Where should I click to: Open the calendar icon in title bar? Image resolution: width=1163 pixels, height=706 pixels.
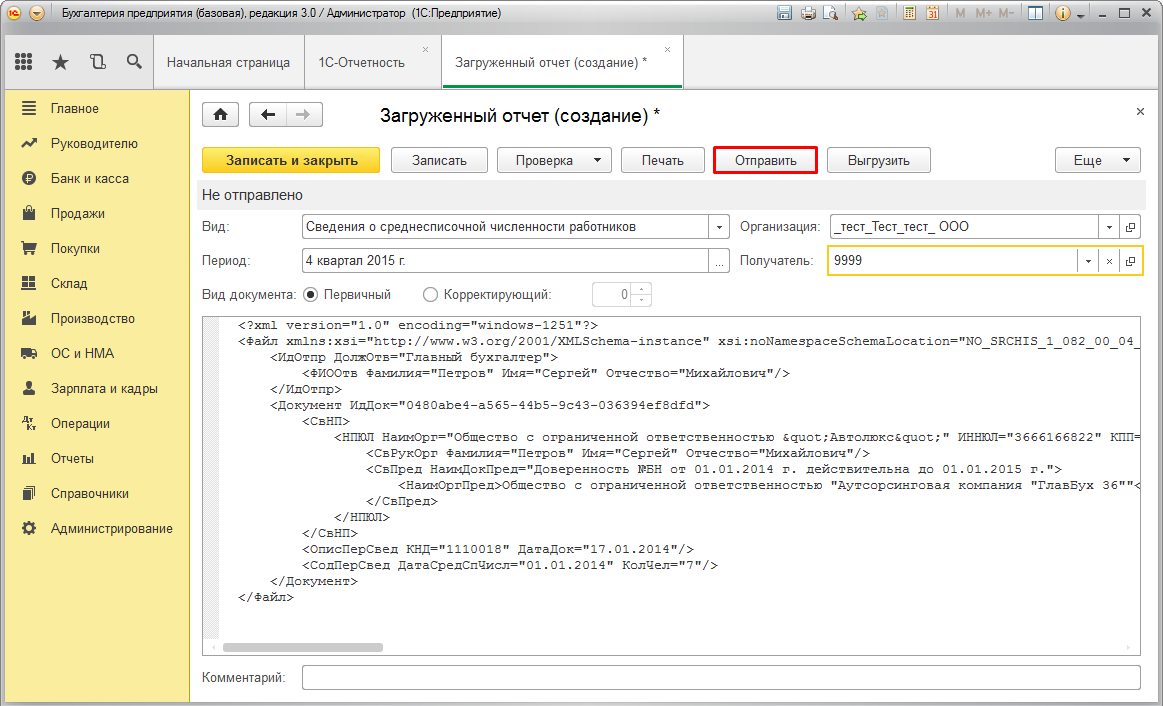coord(932,13)
